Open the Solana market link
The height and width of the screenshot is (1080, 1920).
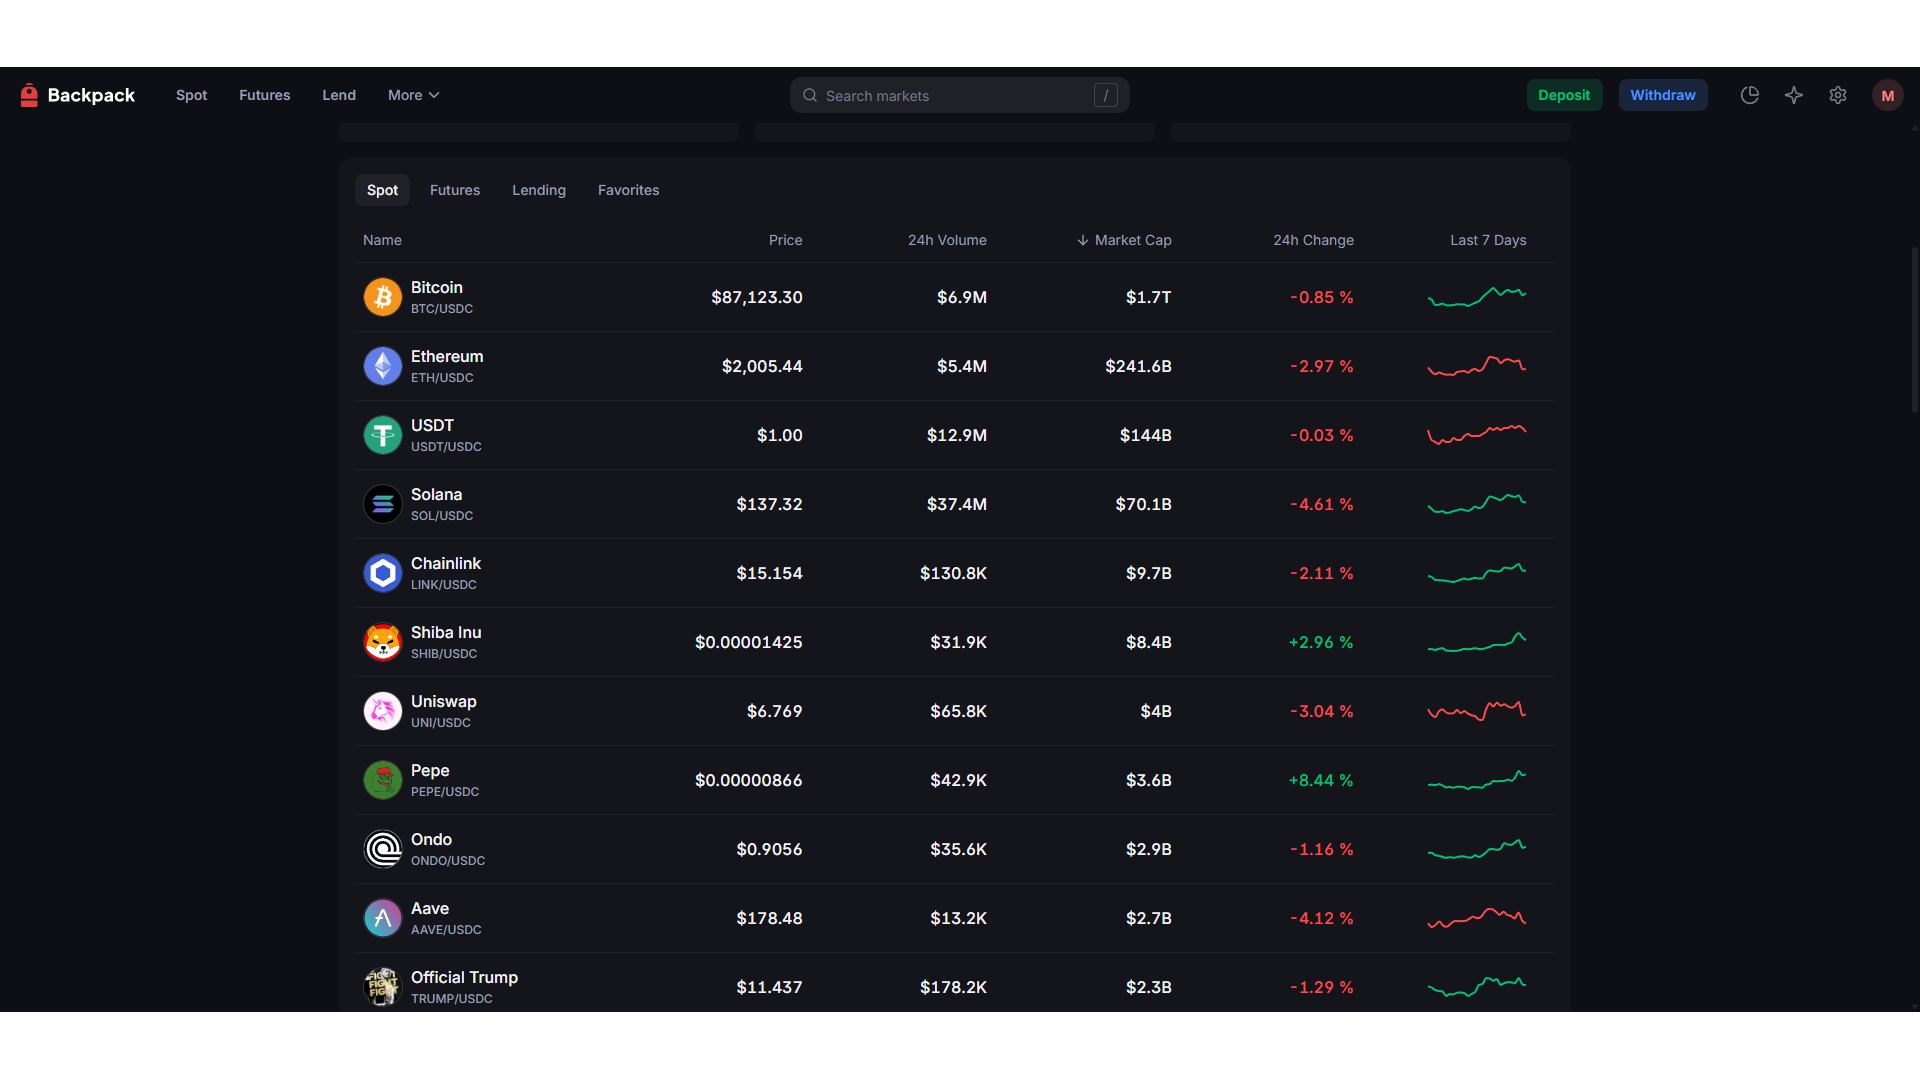(436, 494)
